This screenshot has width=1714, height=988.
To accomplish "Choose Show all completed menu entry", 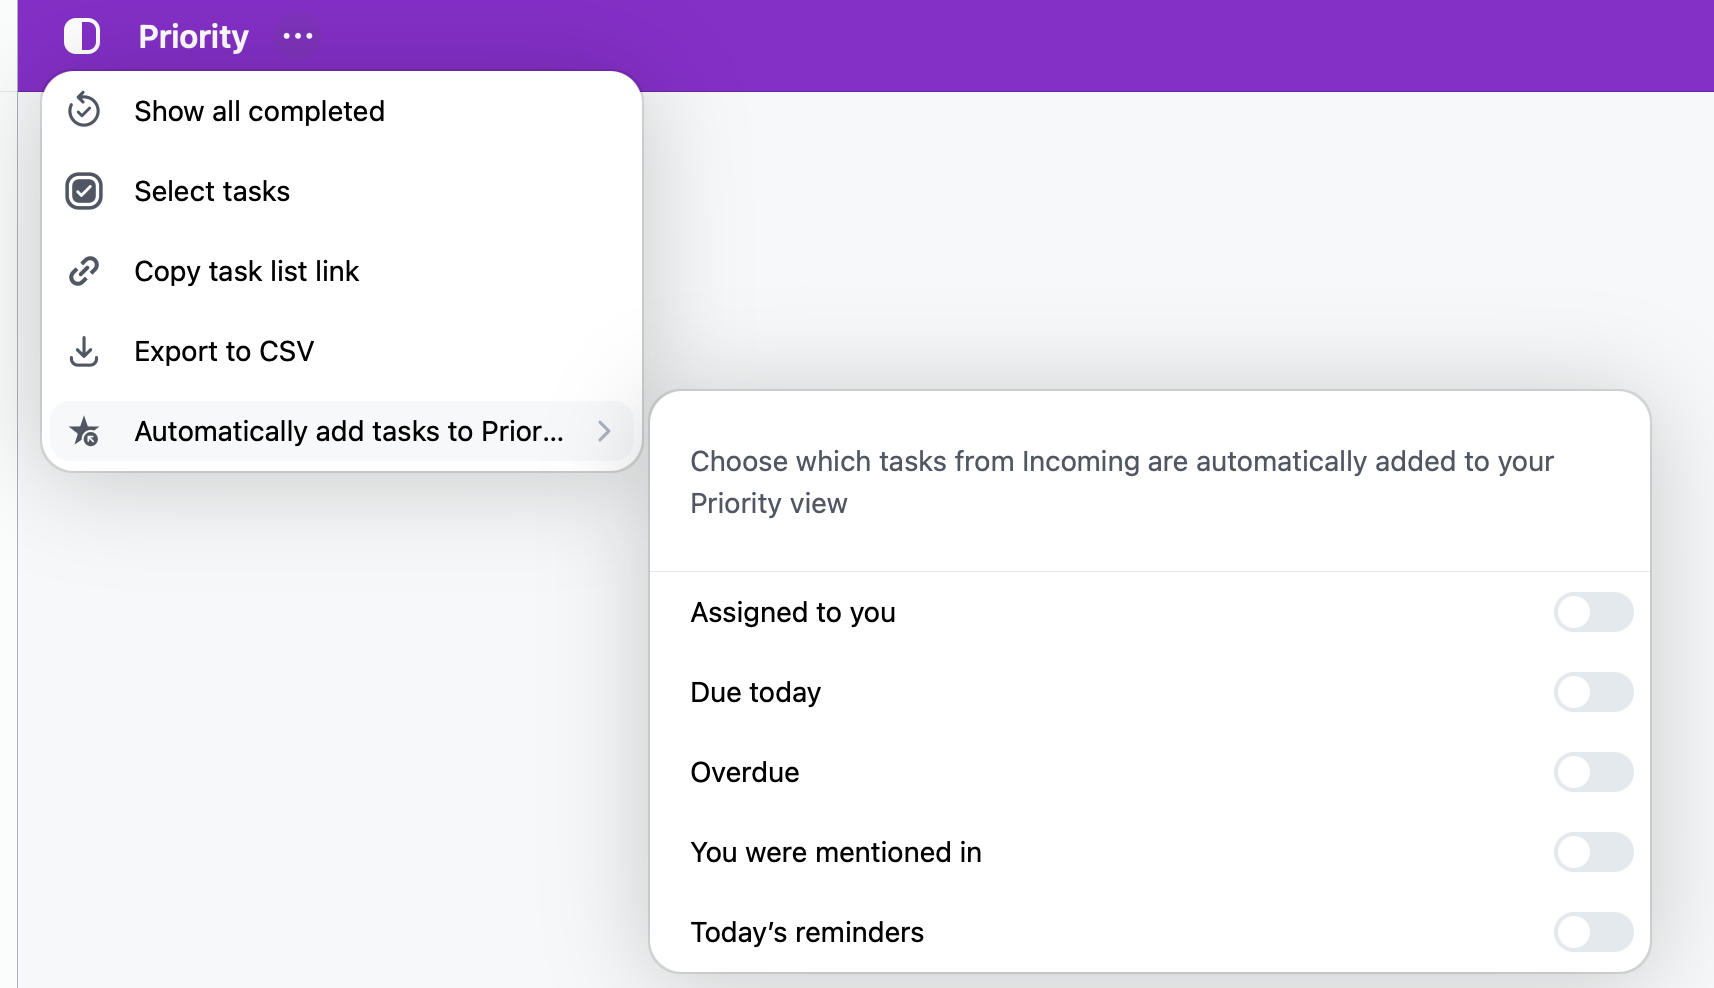I will pyautogui.click(x=342, y=111).
